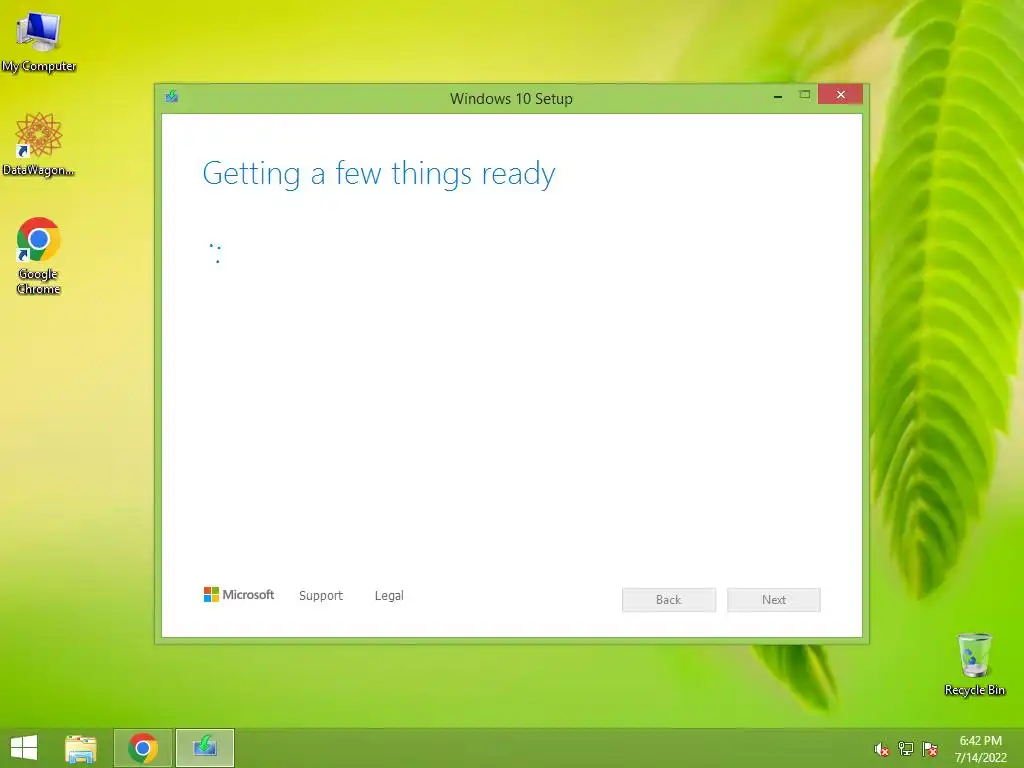
Task: Open My Computer desktop icon
Action: [39, 41]
